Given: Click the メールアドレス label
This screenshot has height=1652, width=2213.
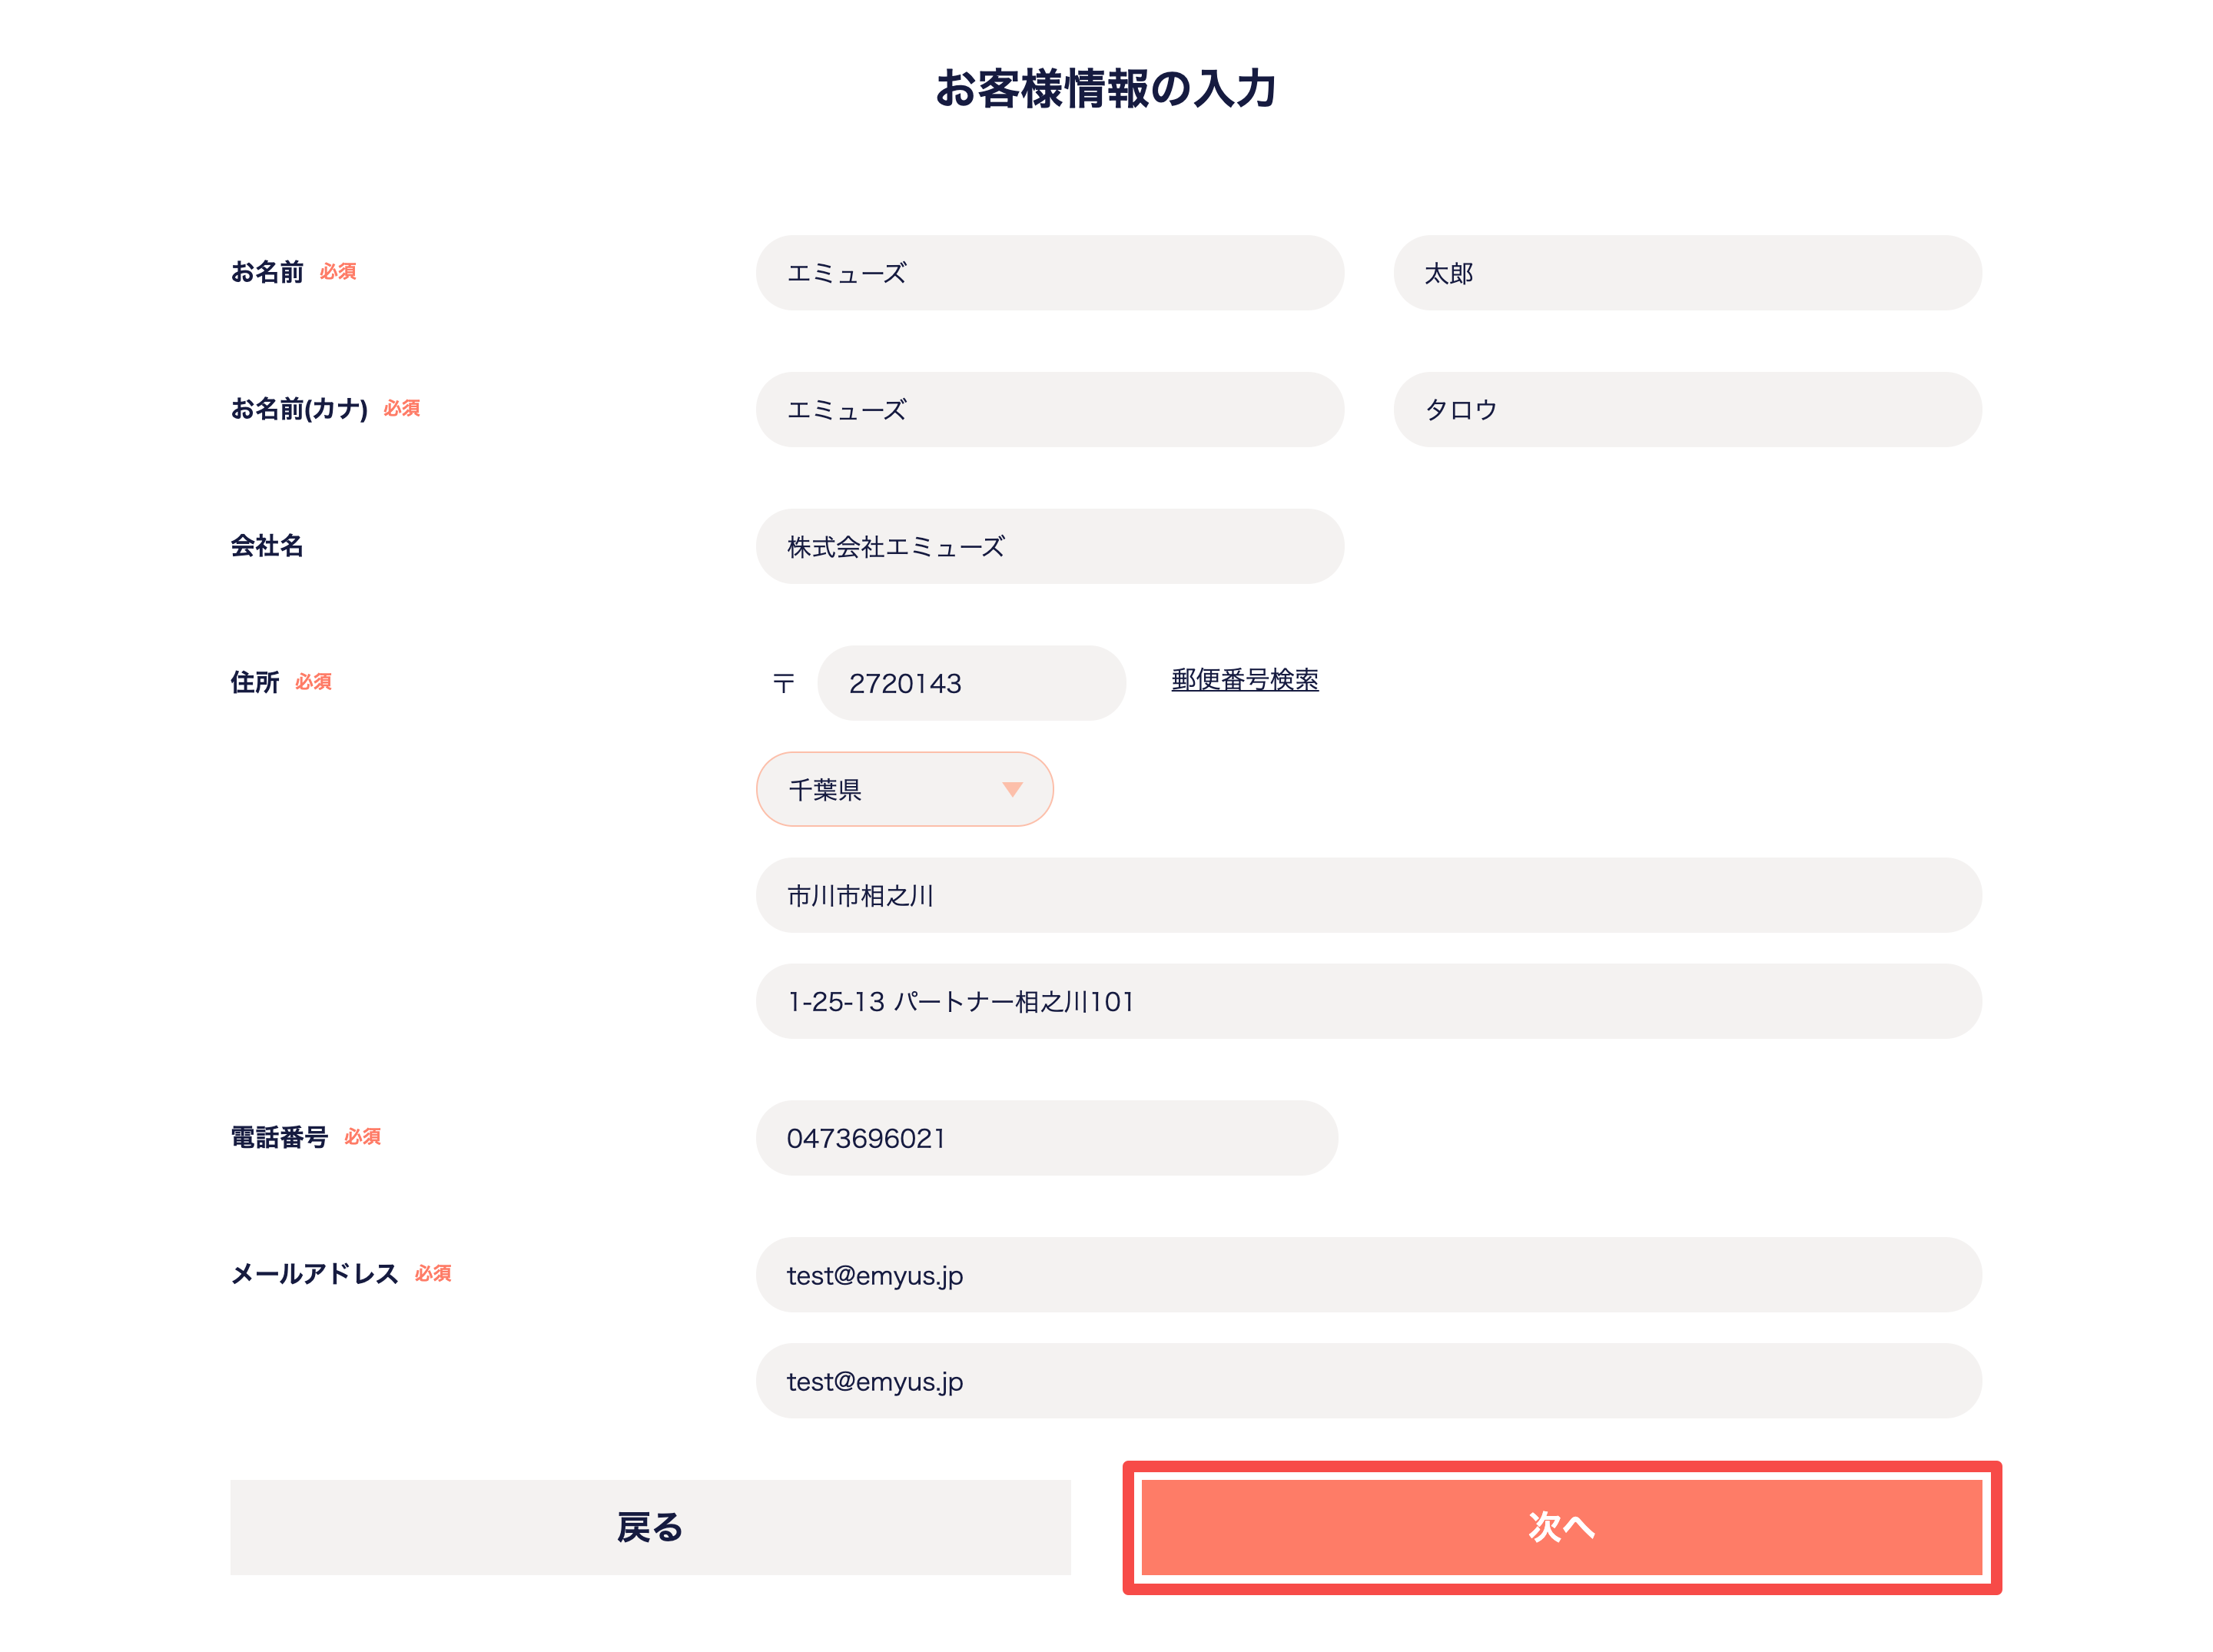Looking at the screenshot, I should 314,1274.
